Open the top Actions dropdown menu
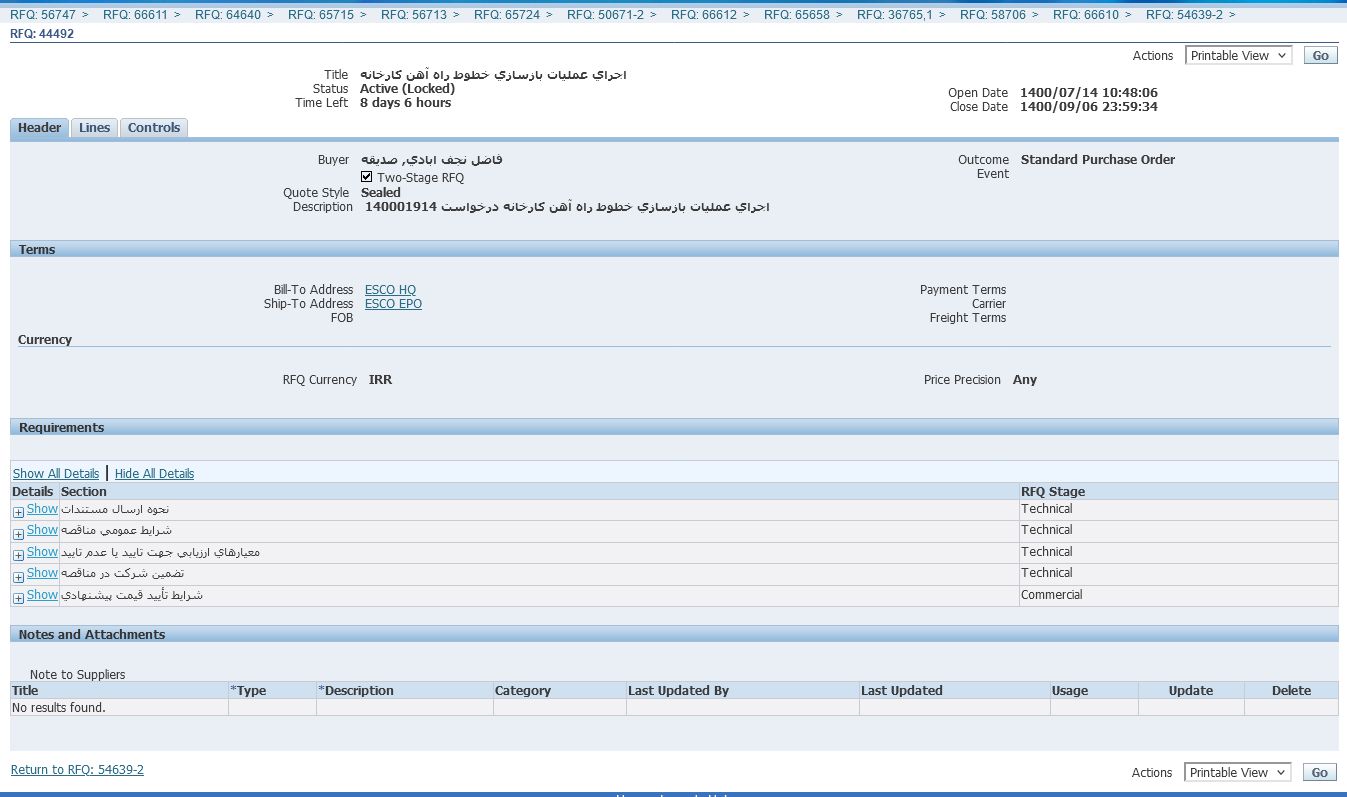The height and width of the screenshot is (797, 1347). click(x=1238, y=56)
